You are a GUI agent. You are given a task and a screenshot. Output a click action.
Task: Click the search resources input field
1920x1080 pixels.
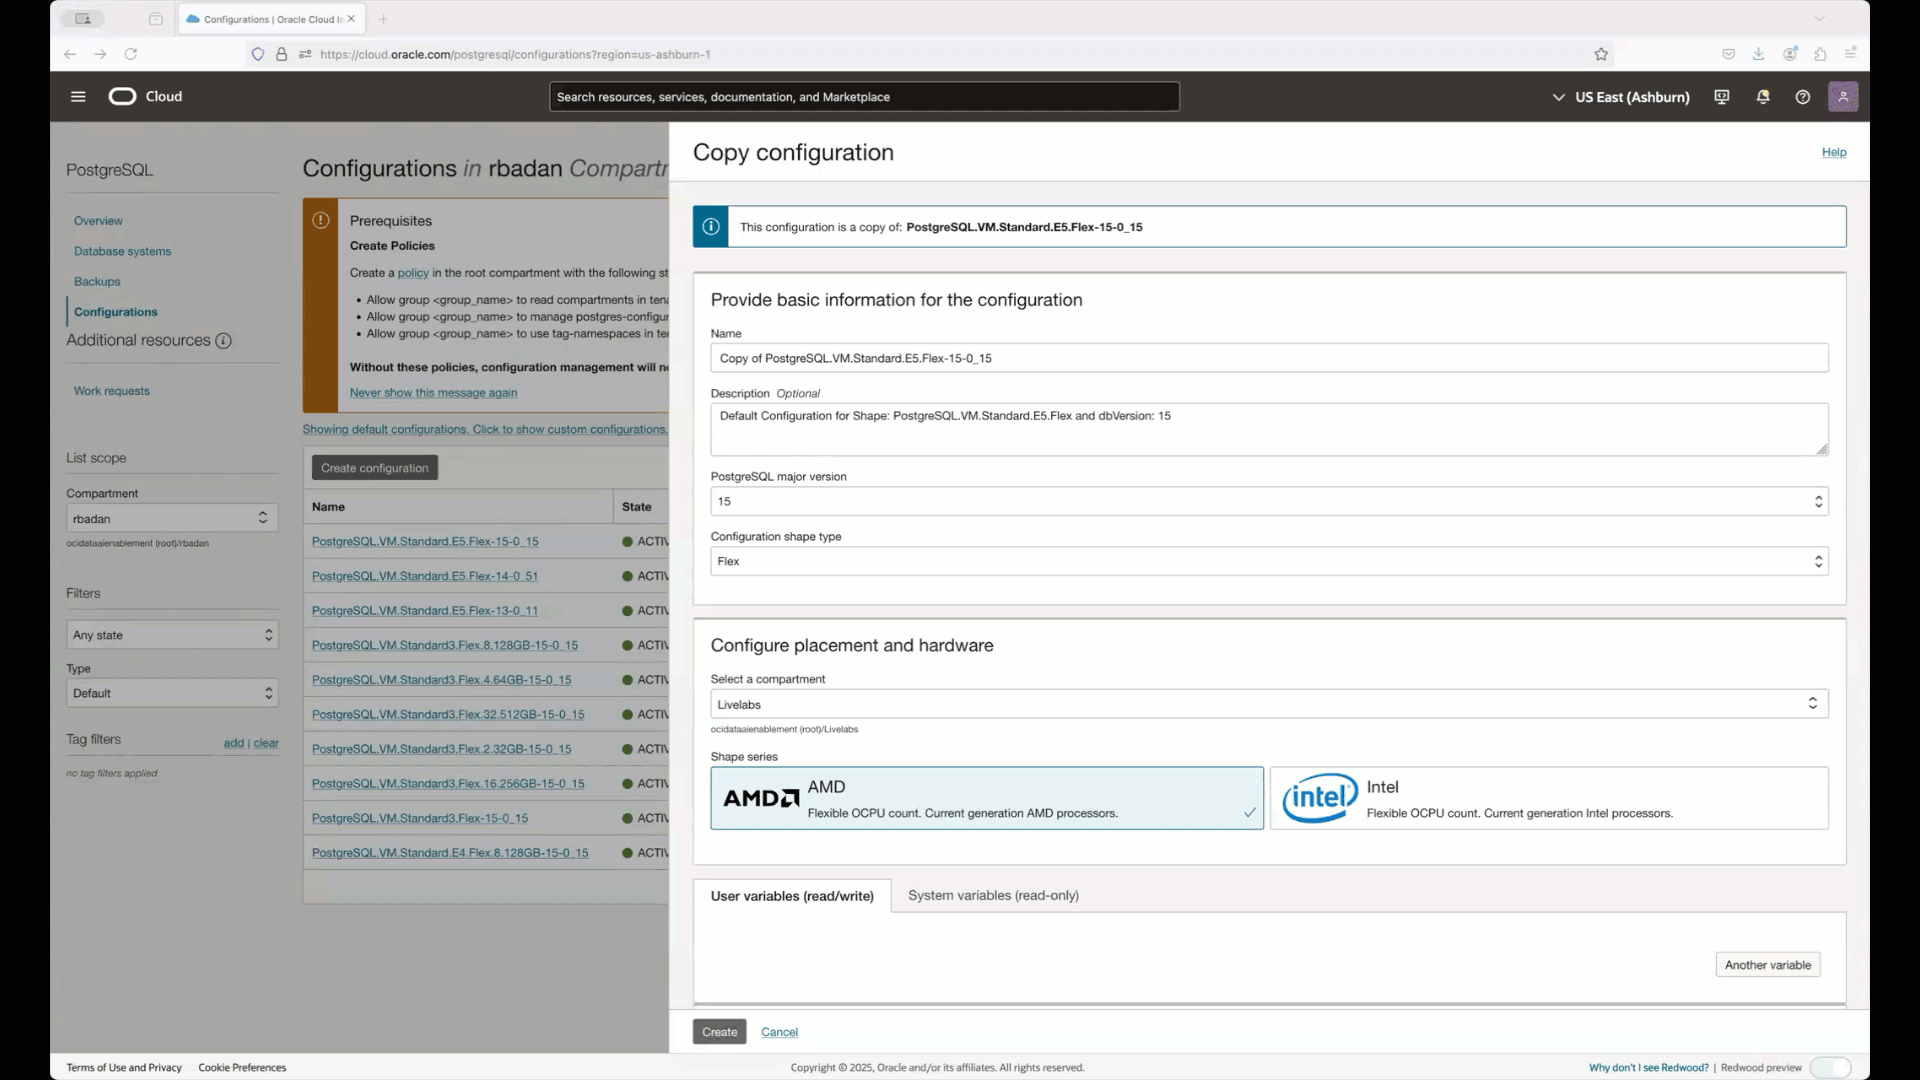(x=864, y=96)
